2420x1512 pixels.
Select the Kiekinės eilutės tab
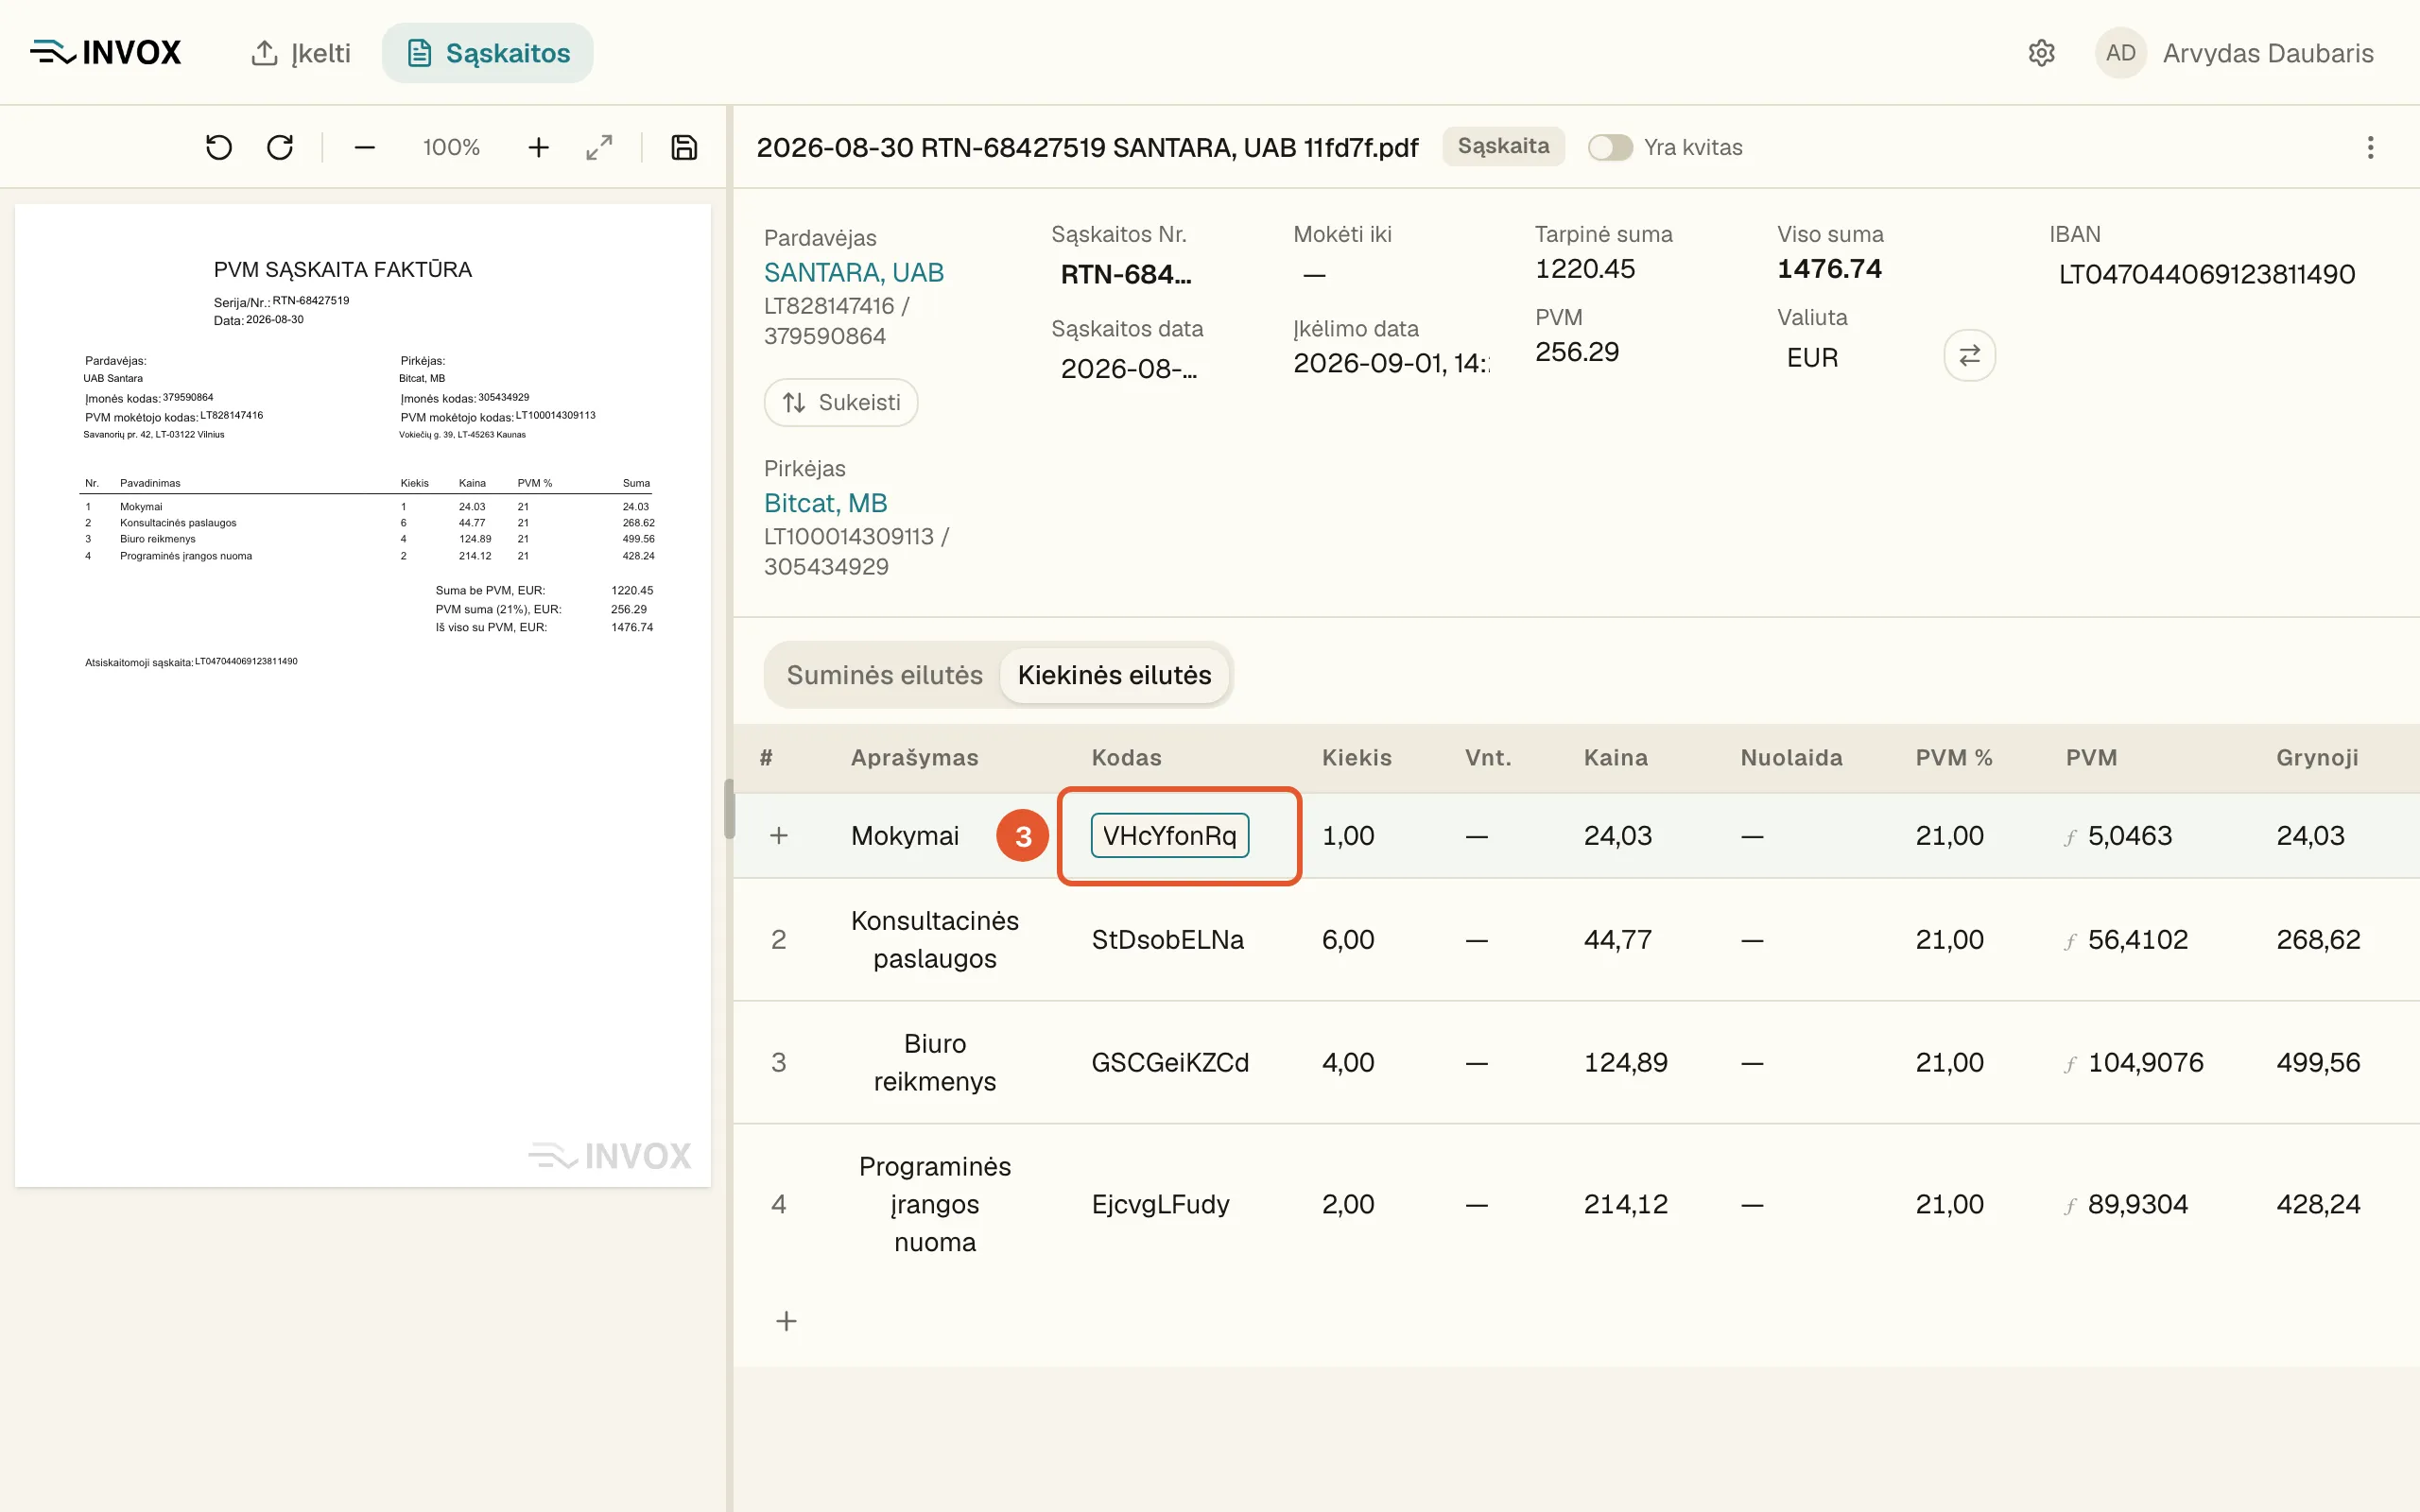(x=1114, y=675)
